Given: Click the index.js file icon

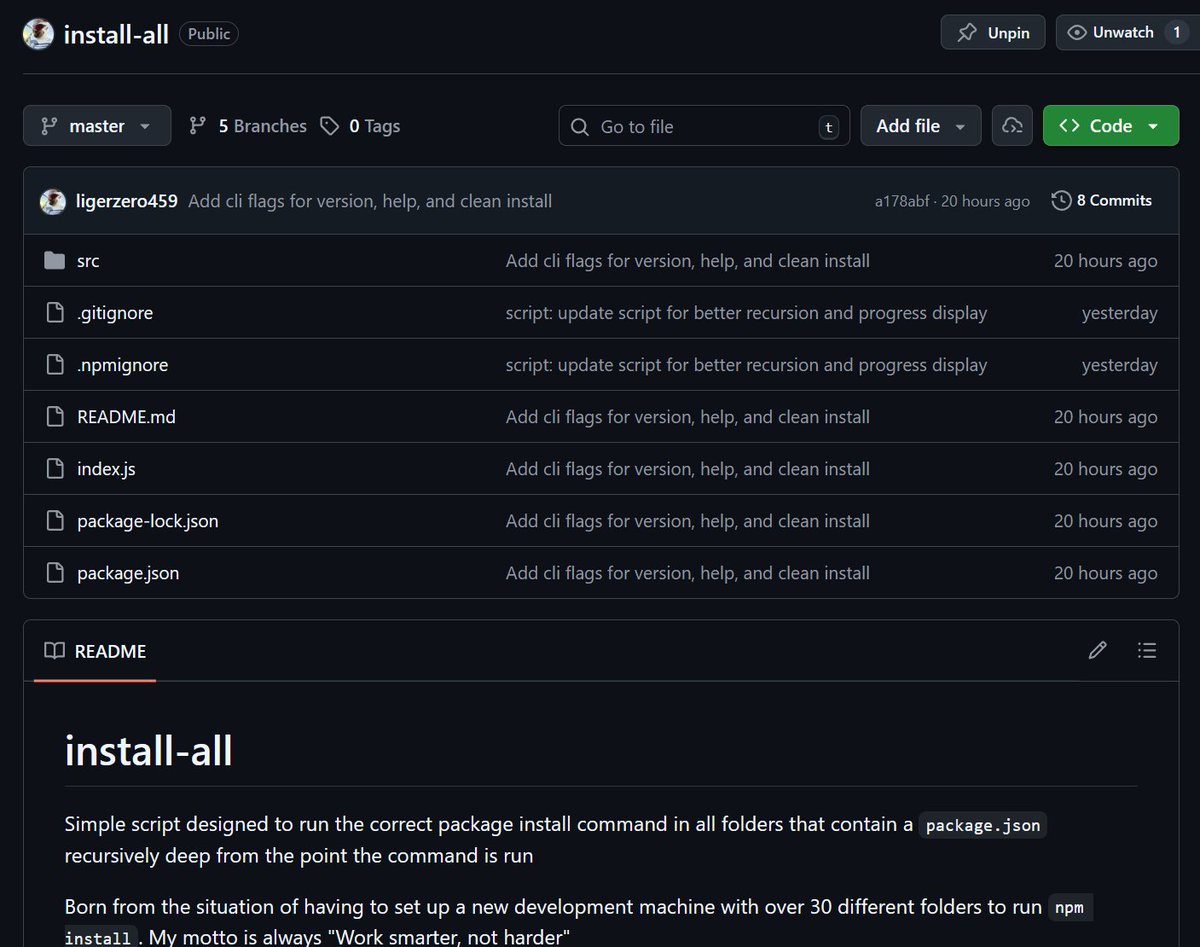Looking at the screenshot, I should 54,469.
